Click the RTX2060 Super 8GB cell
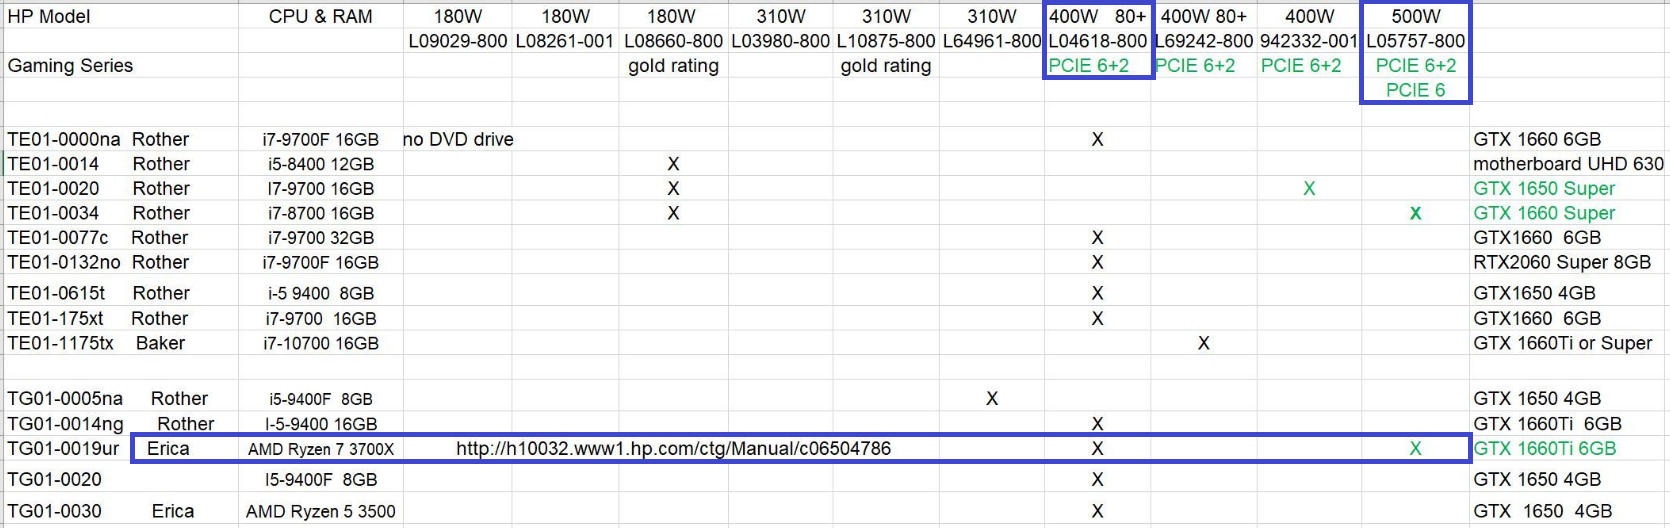This screenshot has height=528, width=1670. (x=1562, y=262)
